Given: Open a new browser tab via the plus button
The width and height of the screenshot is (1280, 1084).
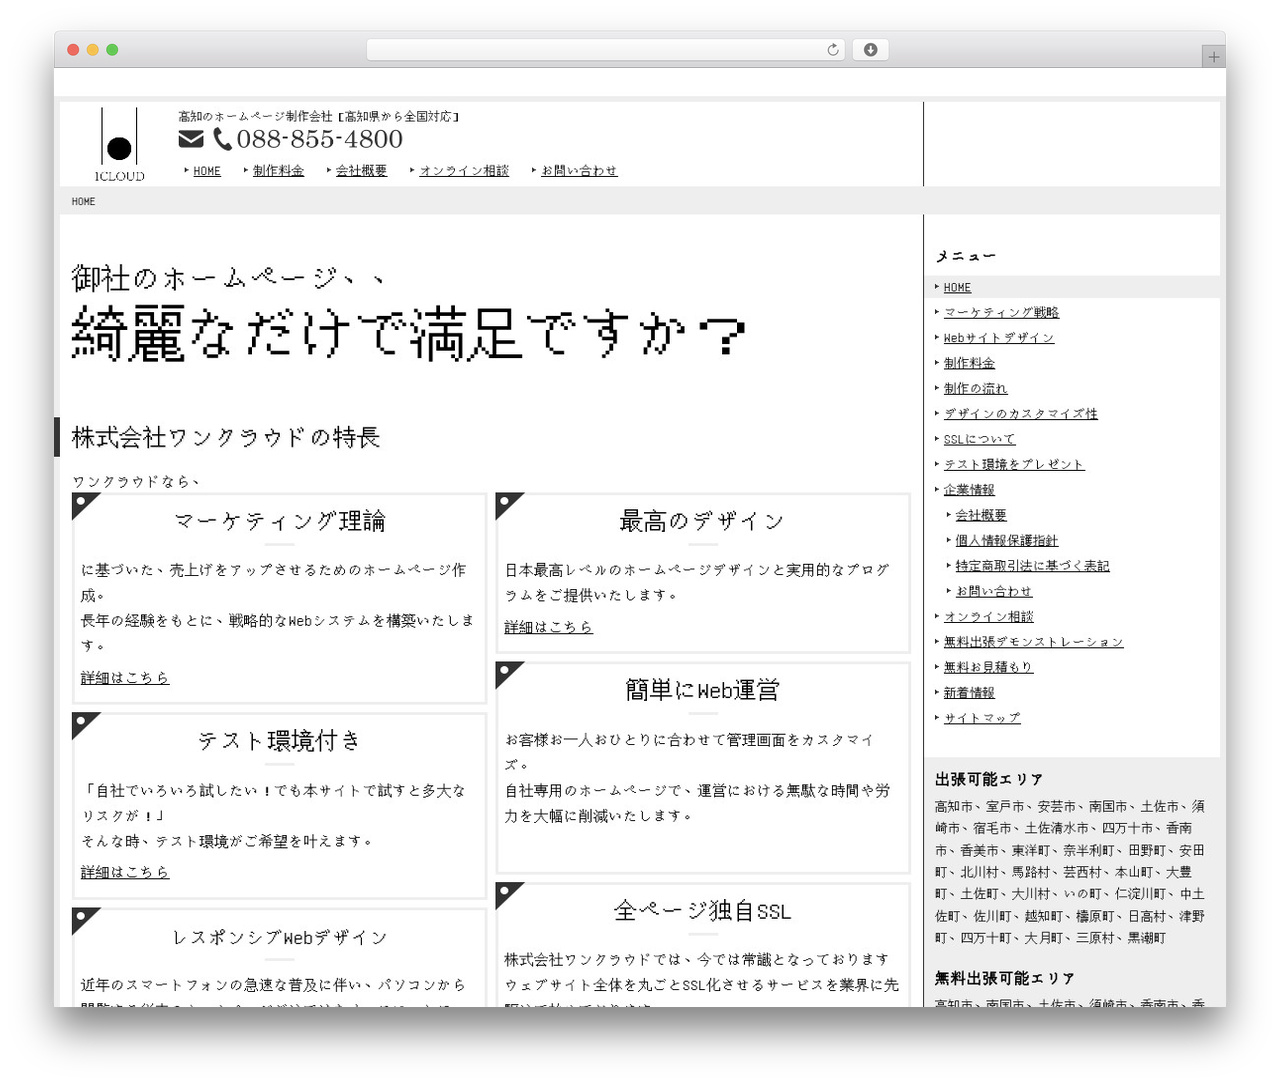Looking at the screenshot, I should (1214, 57).
